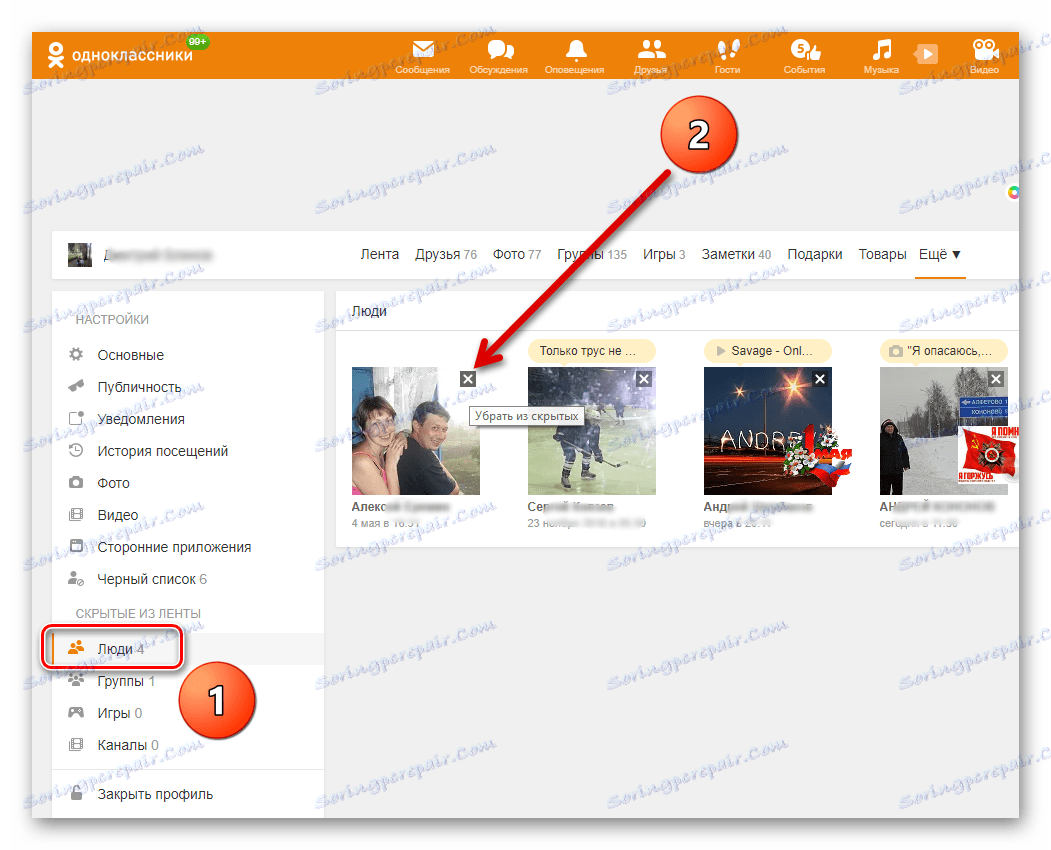
Task: Open the Обсуждения discussions icon
Action: (x=499, y=56)
